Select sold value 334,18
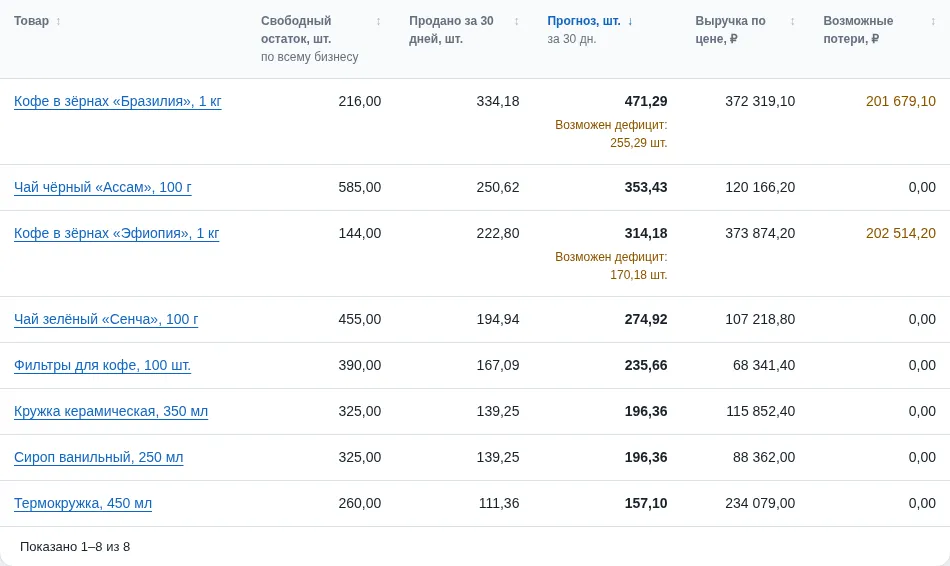Image resolution: width=950 pixels, height=566 pixels. coord(498,101)
